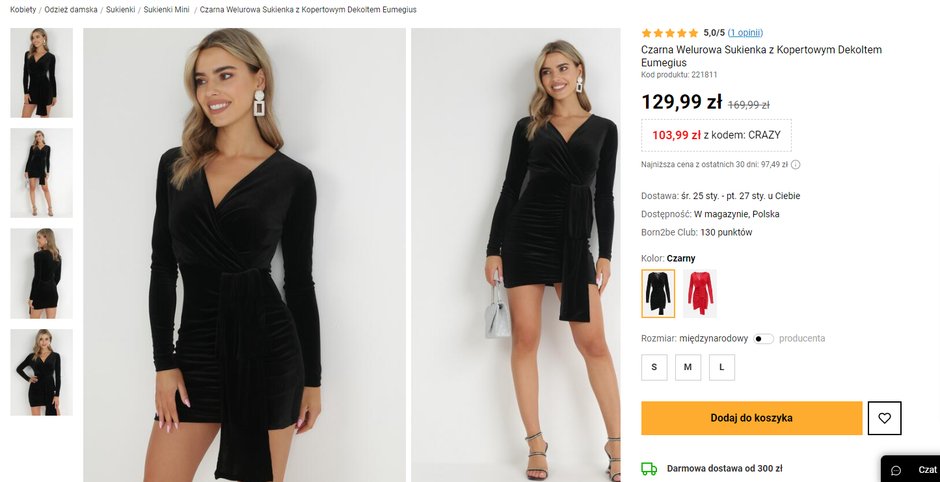Add the dress to wishlist heart icon

pos(884,418)
